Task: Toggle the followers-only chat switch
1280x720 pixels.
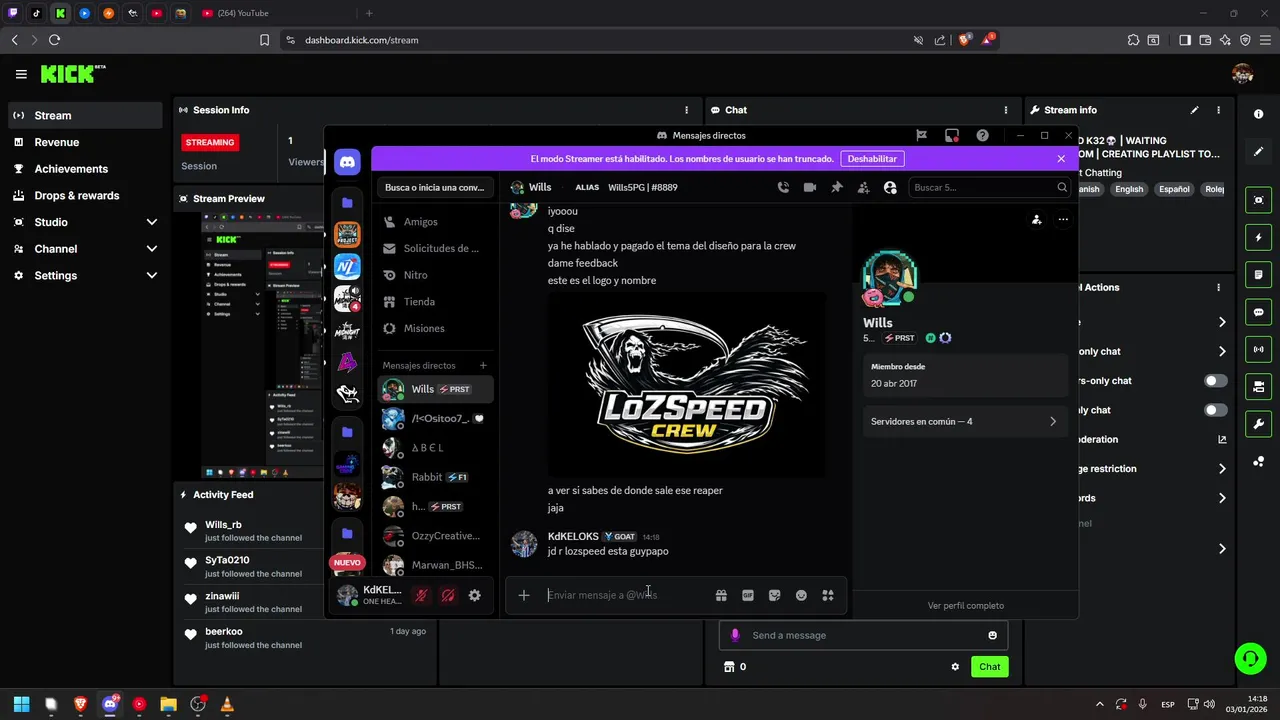Action: (x=1215, y=381)
